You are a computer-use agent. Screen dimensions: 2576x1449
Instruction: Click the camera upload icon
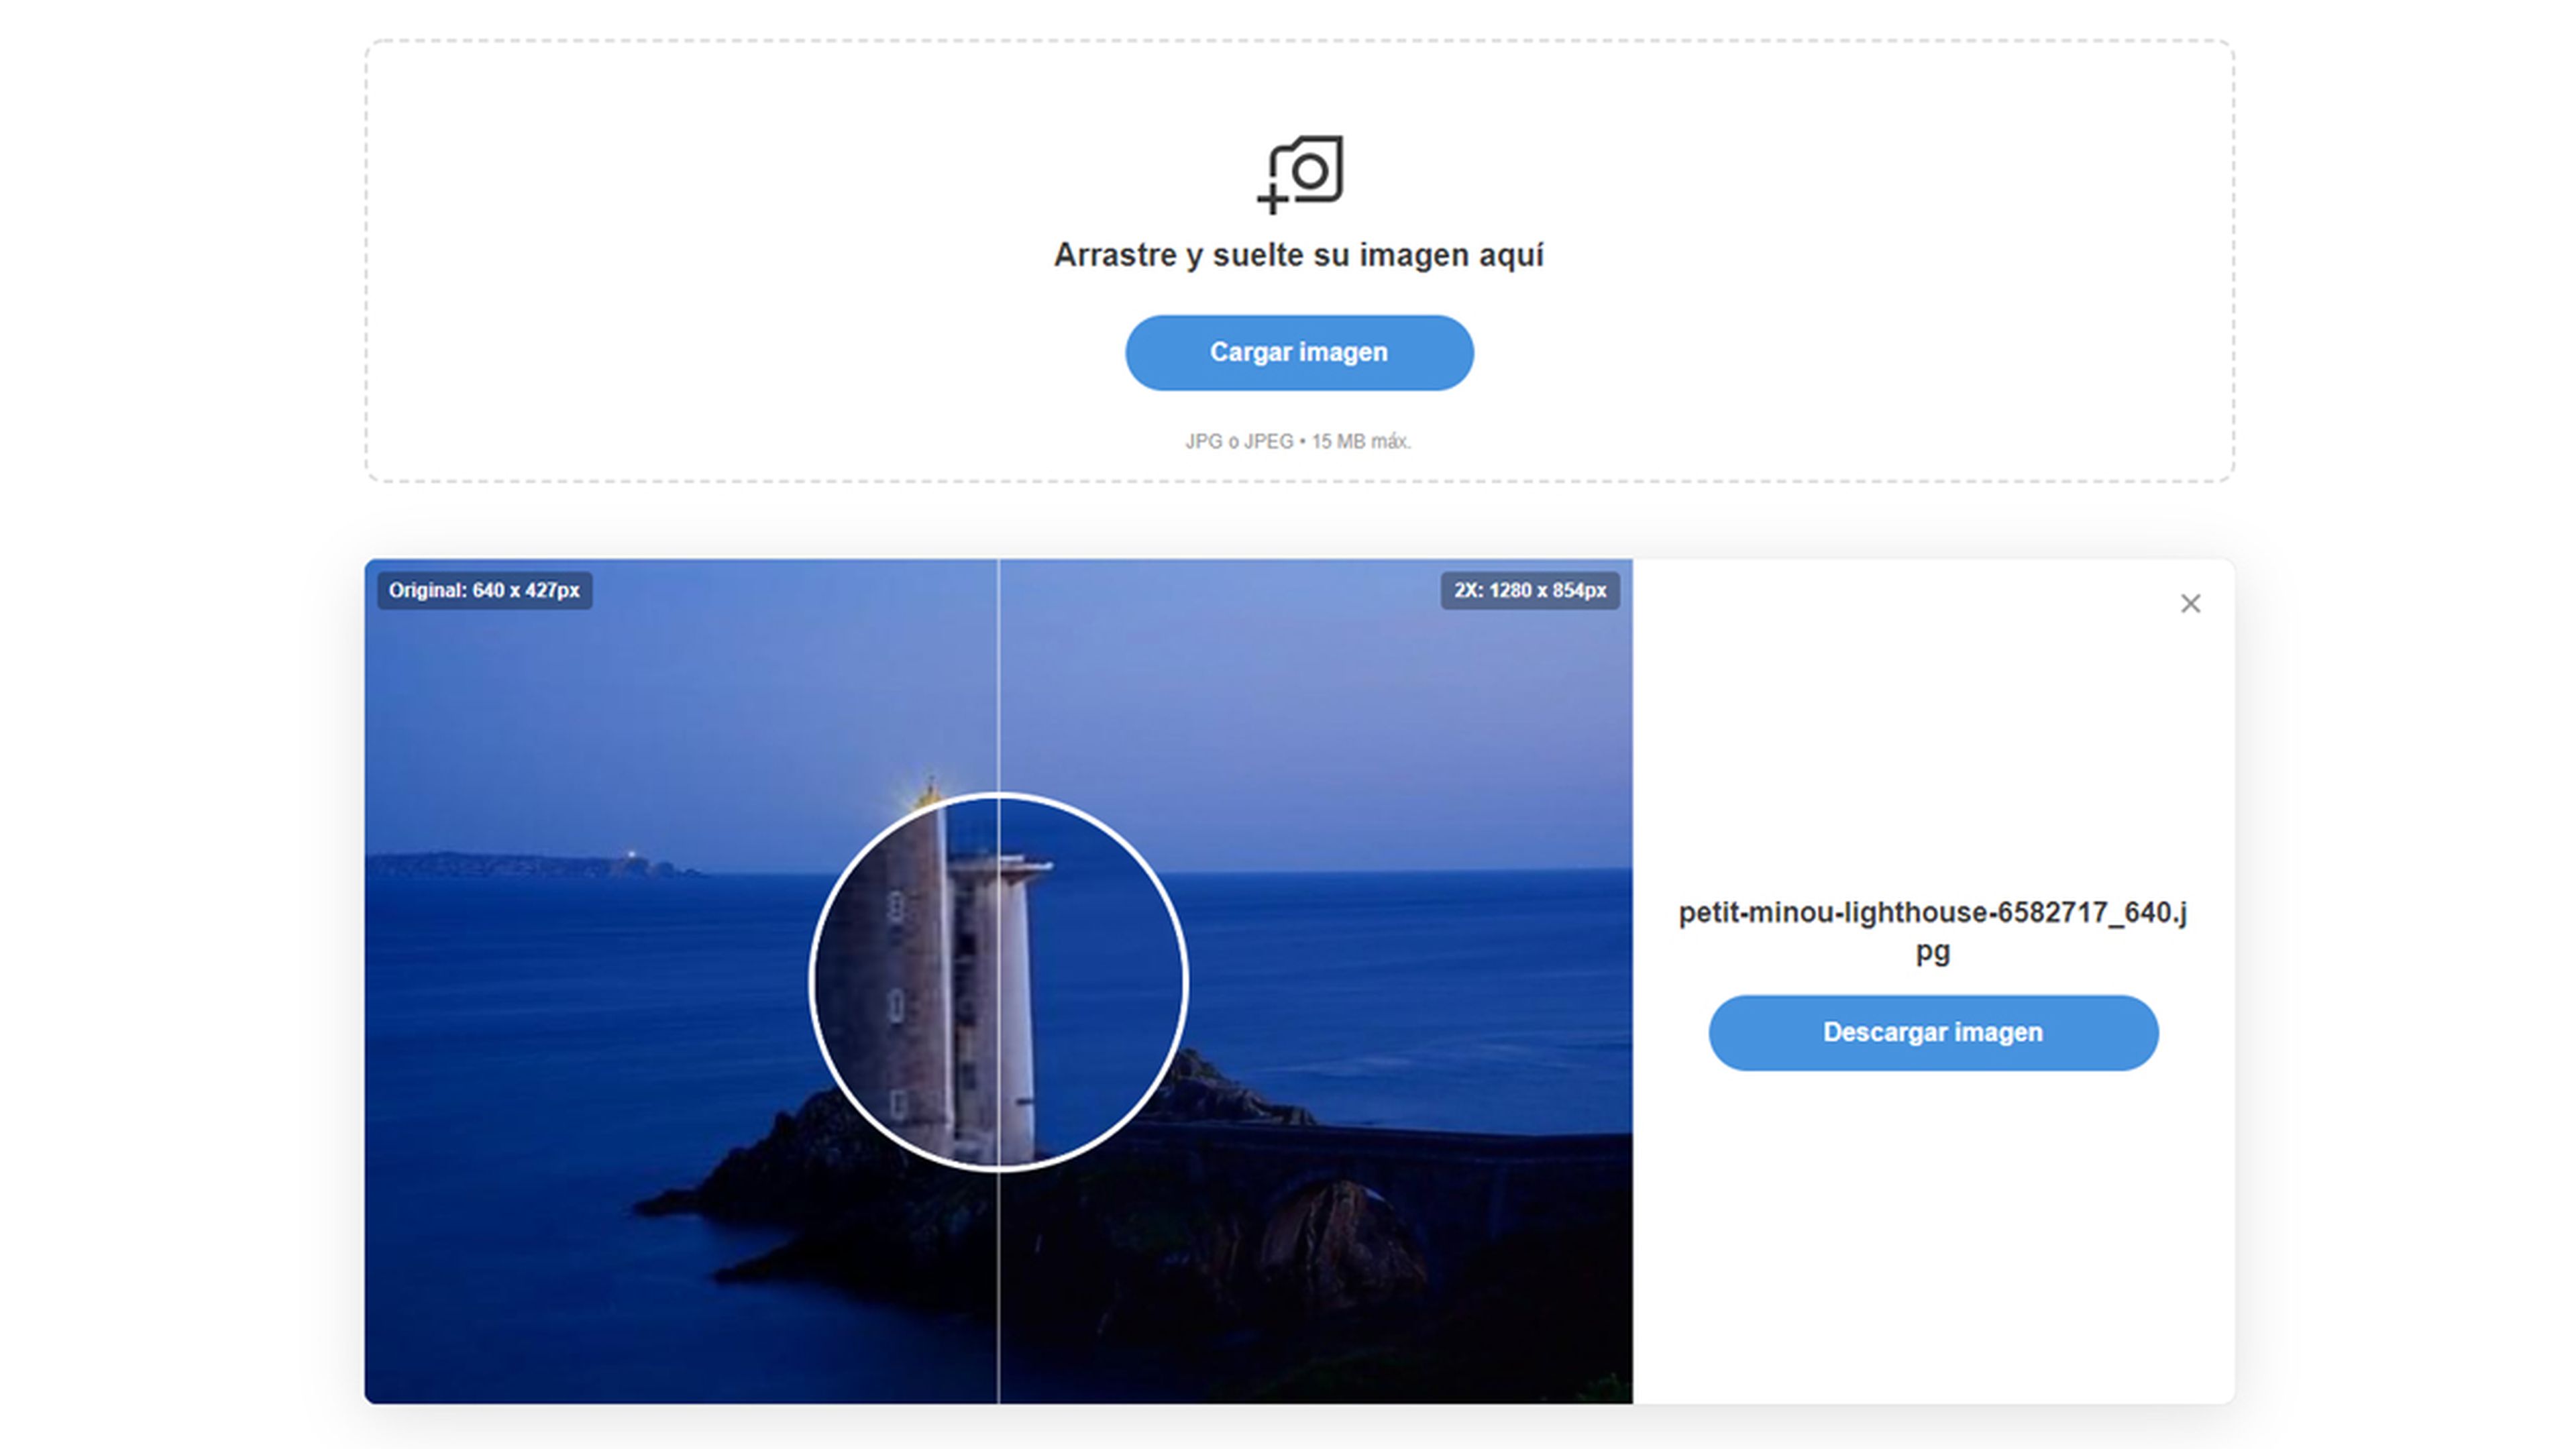tap(1300, 175)
